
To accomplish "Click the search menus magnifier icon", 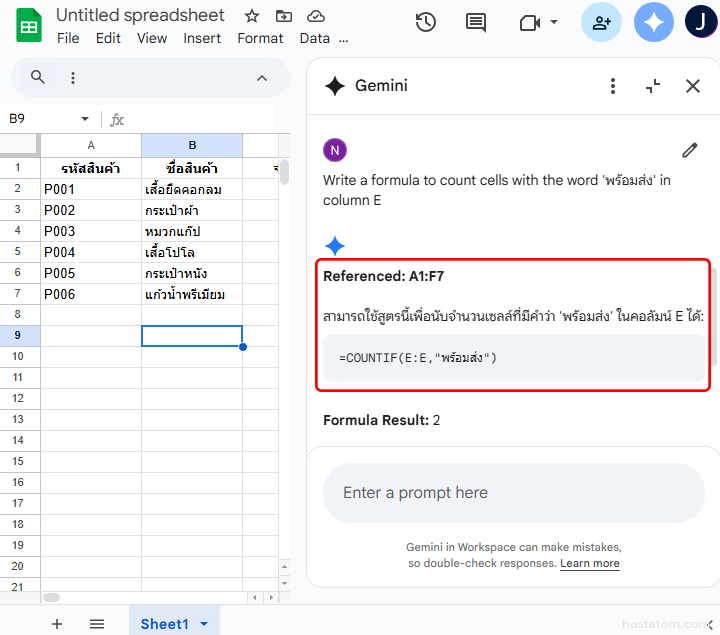I will pos(38,77).
